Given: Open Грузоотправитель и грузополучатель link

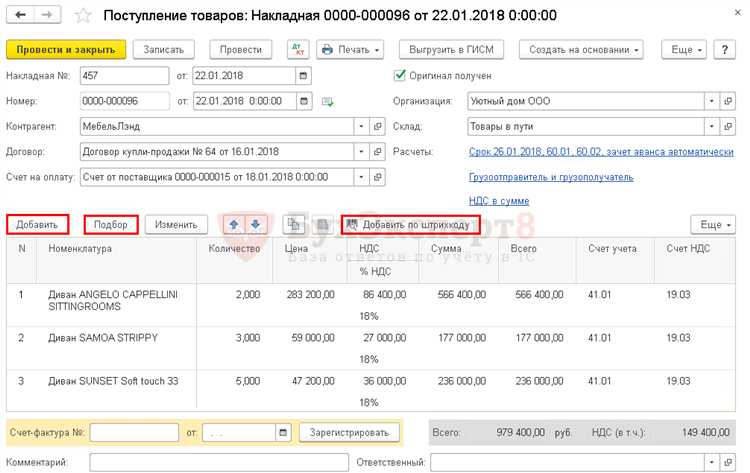Looking at the screenshot, I should 550,177.
